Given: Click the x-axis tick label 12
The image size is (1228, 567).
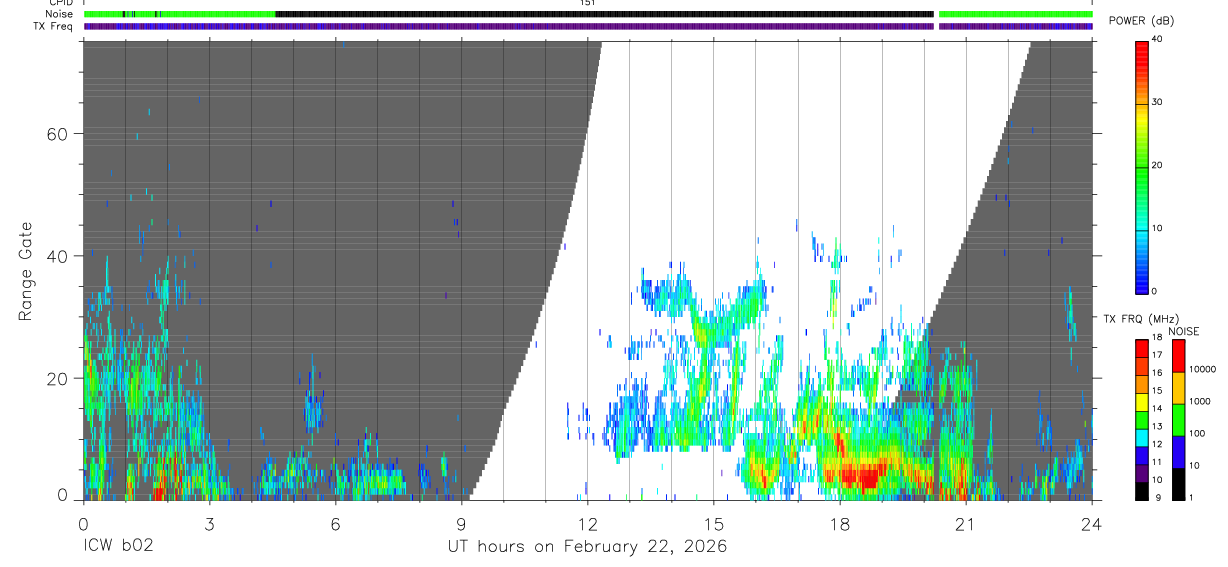Looking at the screenshot, I should (587, 523).
